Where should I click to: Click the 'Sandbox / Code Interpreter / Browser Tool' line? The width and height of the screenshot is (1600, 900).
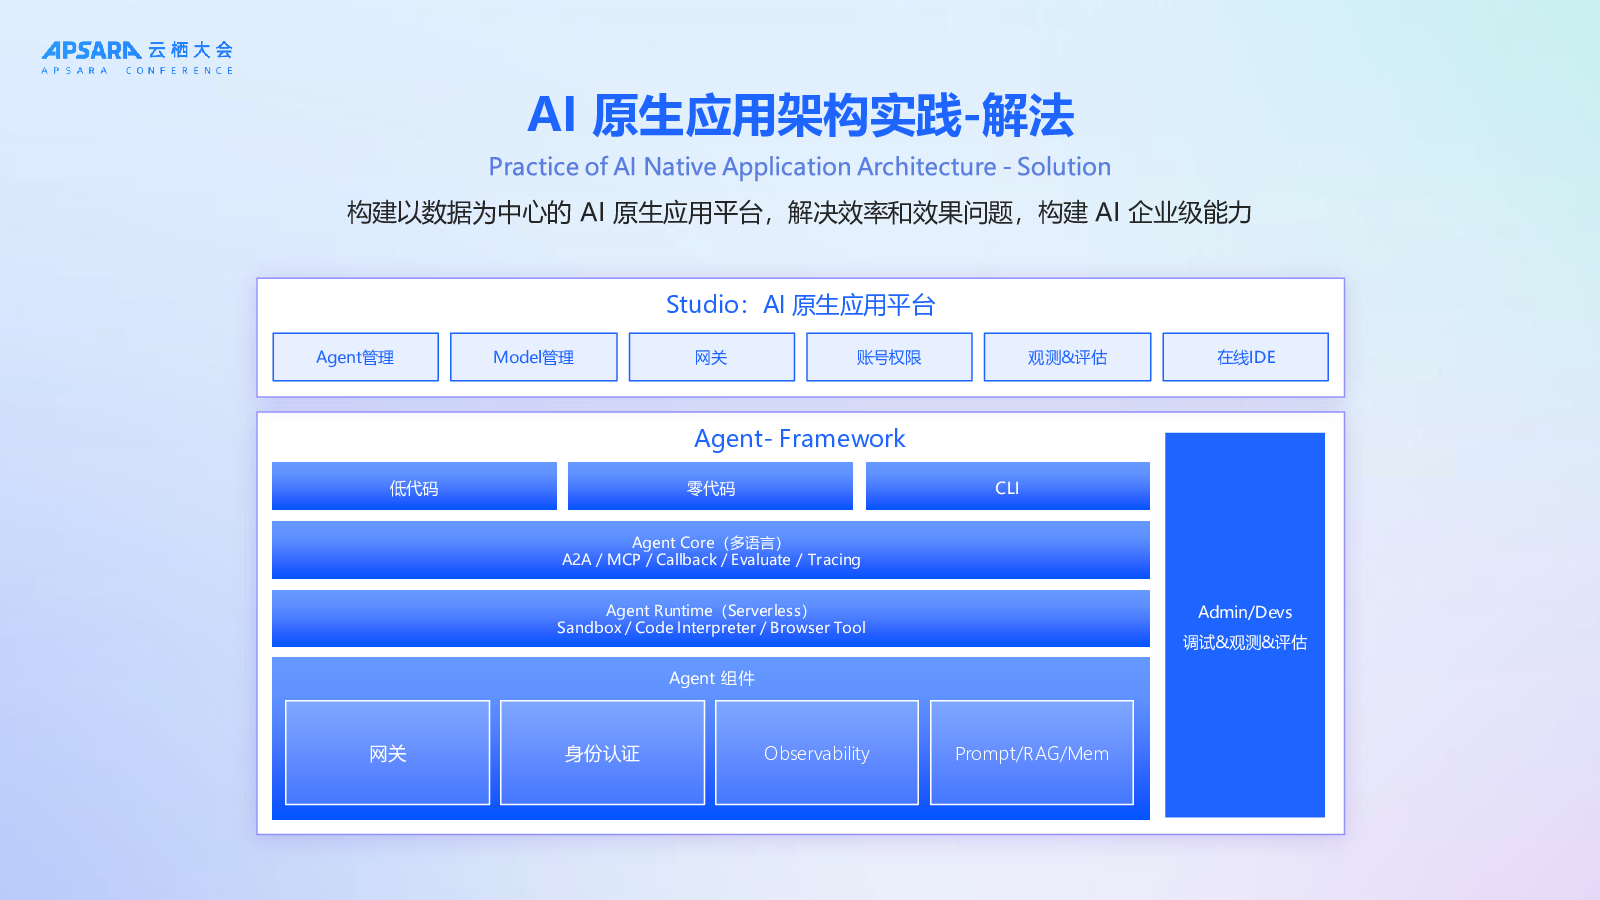(711, 628)
